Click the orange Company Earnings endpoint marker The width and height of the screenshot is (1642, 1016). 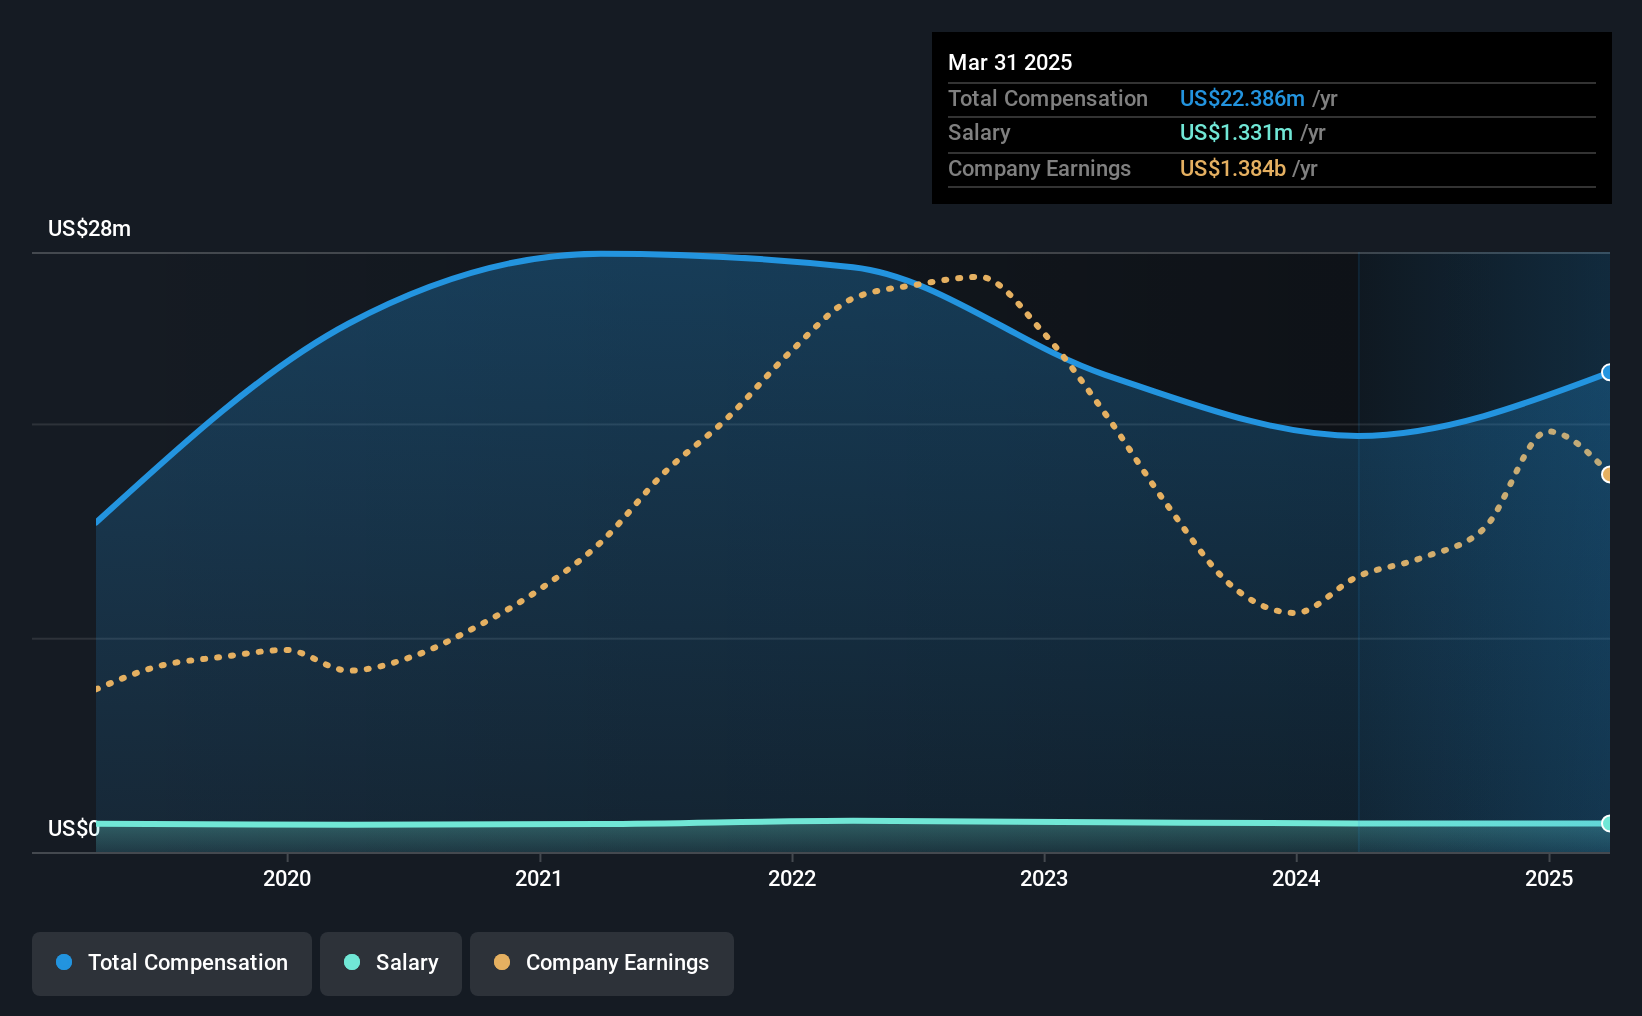click(x=1608, y=474)
